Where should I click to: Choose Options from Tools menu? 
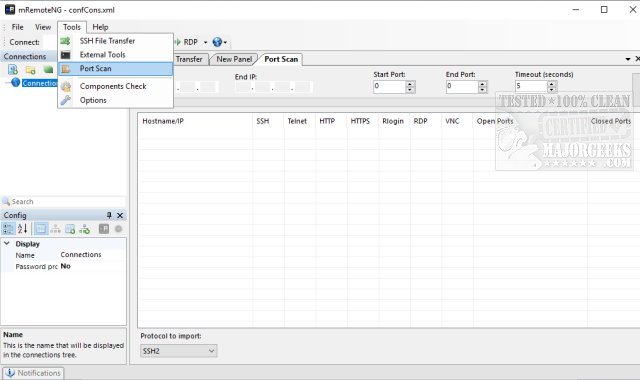pyautogui.click(x=116, y=100)
